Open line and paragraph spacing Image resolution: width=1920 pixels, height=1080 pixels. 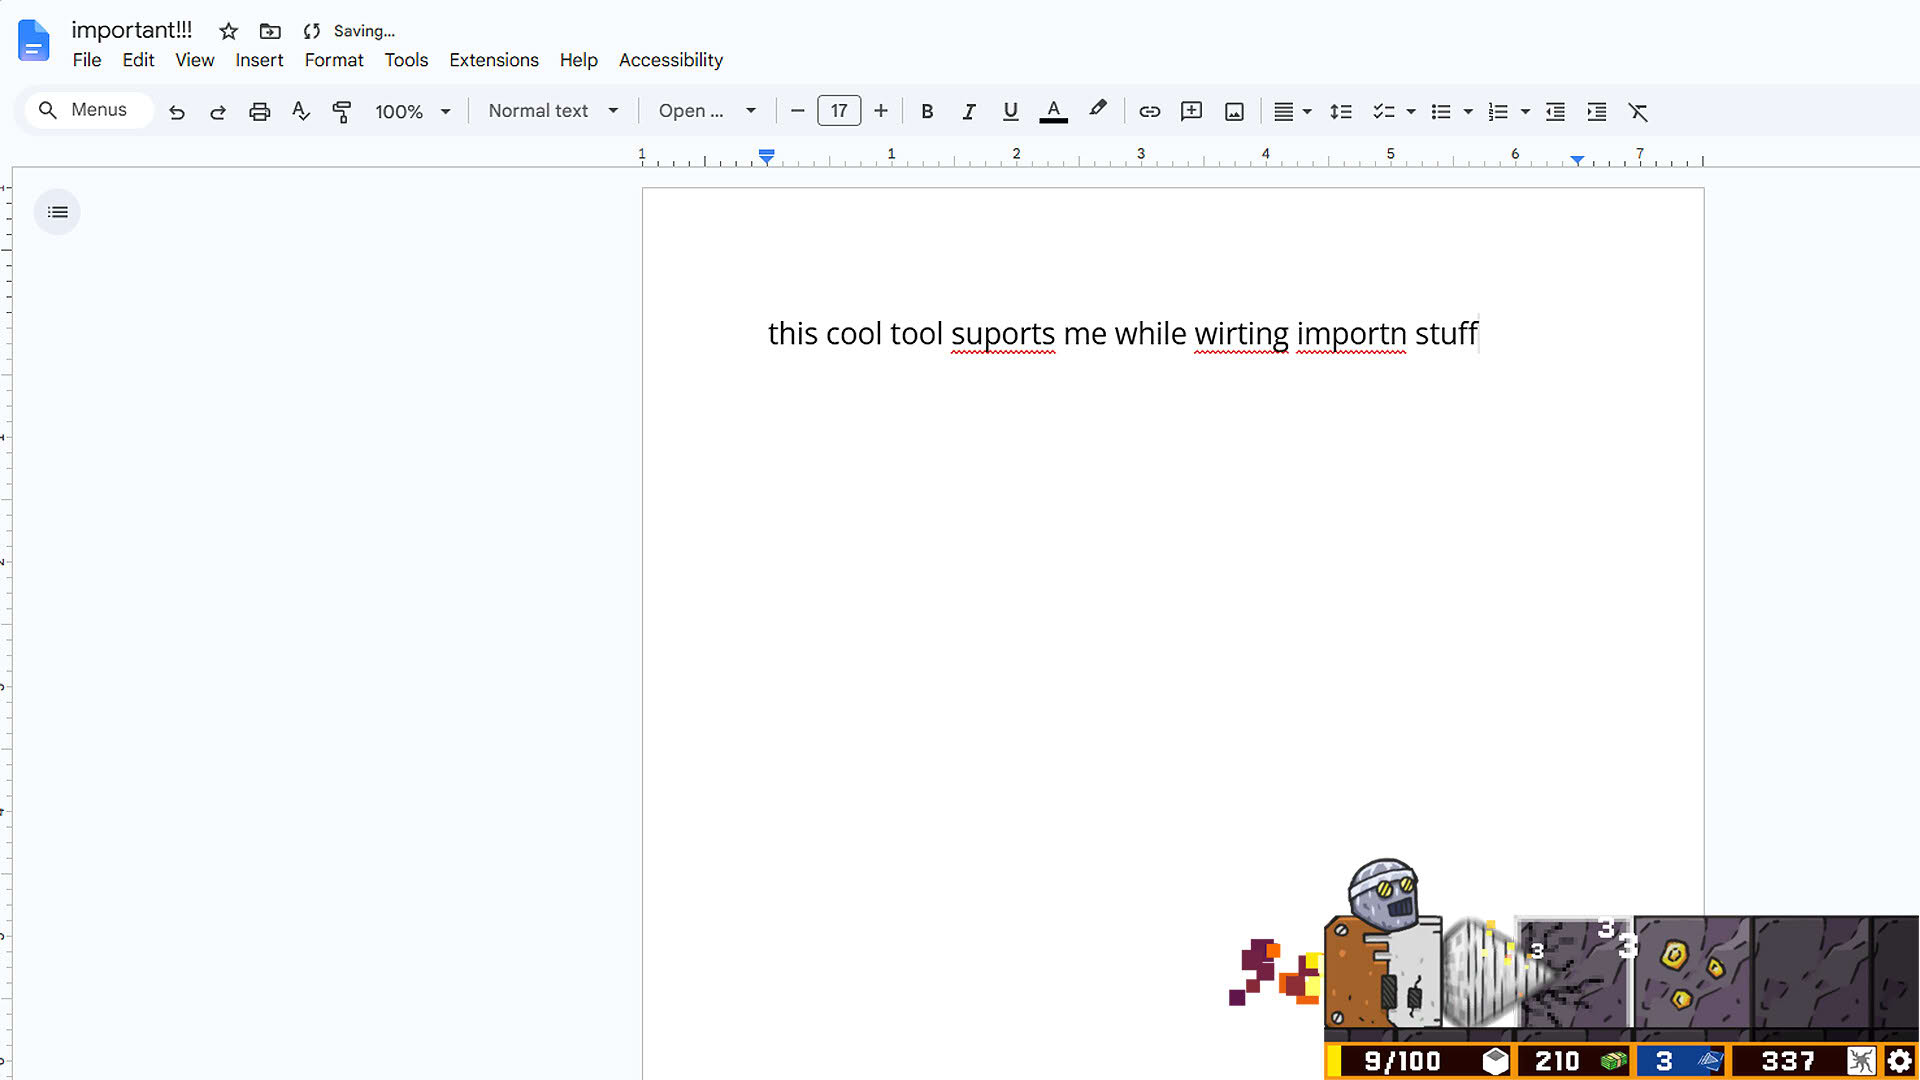pos(1341,112)
